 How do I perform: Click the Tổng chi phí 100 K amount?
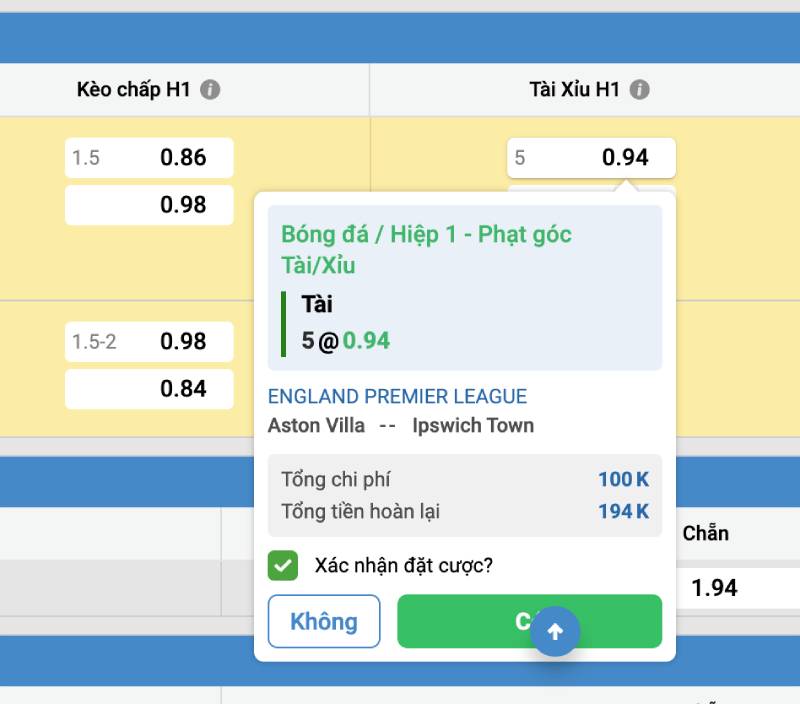coord(623,479)
